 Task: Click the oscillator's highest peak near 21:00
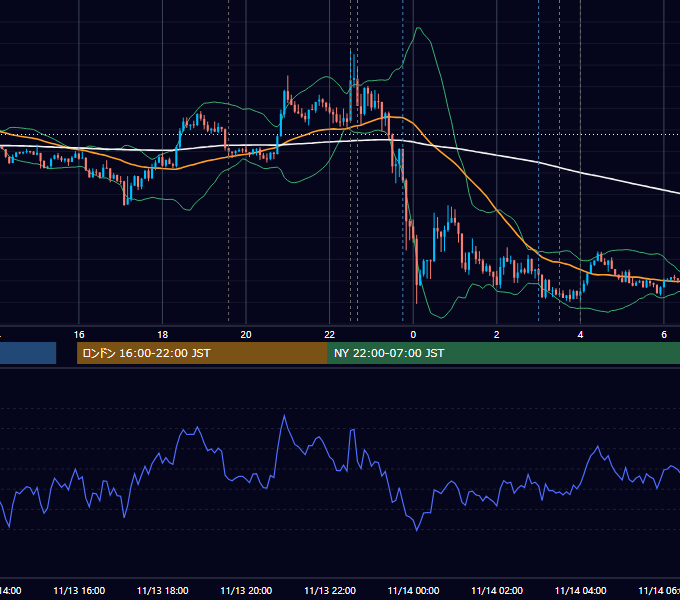pos(284,416)
